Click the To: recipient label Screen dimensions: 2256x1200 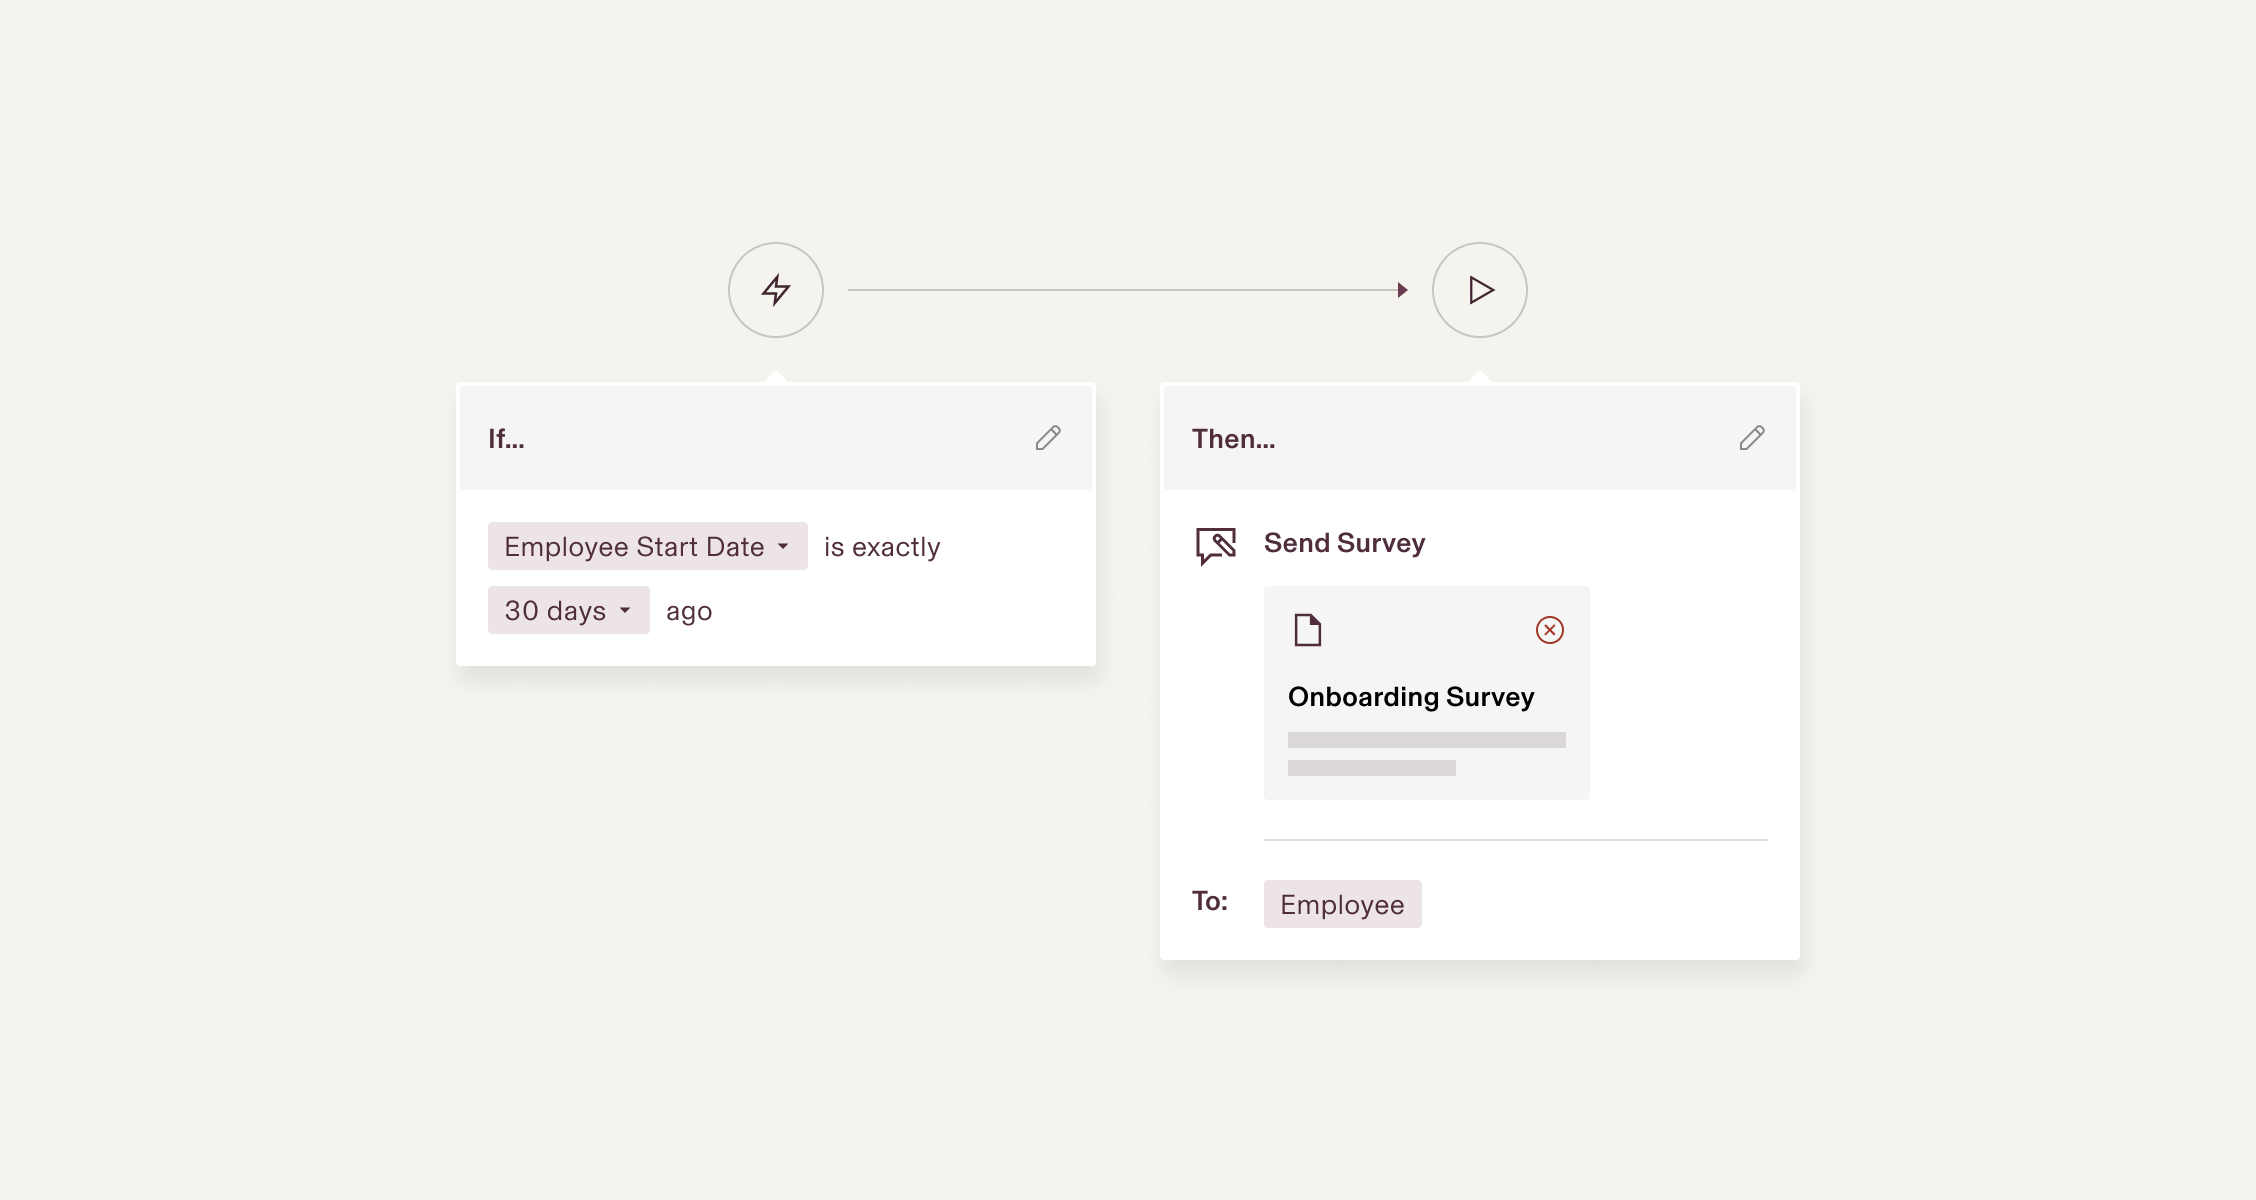1210,901
